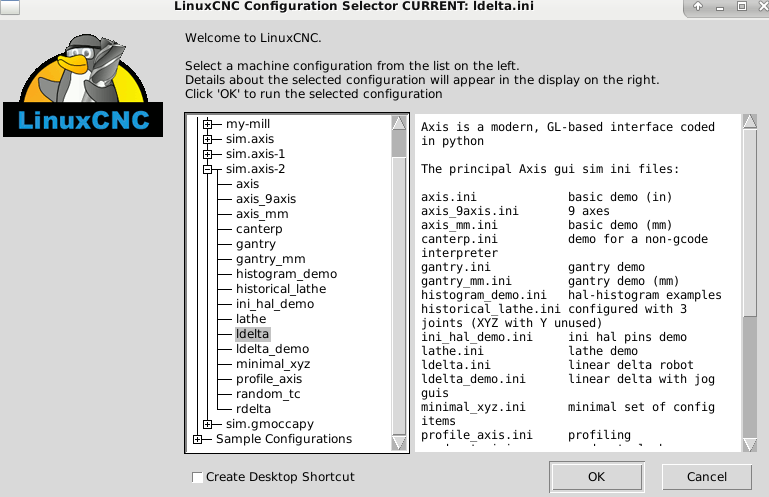Click 'lathe.ini' line in description

pyautogui.click(x=529, y=351)
